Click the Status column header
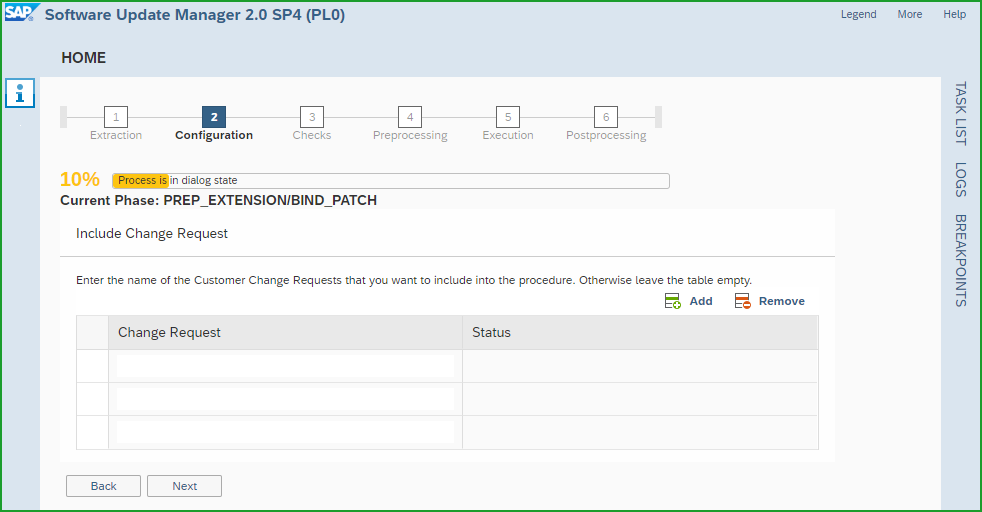The height and width of the screenshot is (512, 982). (640, 332)
